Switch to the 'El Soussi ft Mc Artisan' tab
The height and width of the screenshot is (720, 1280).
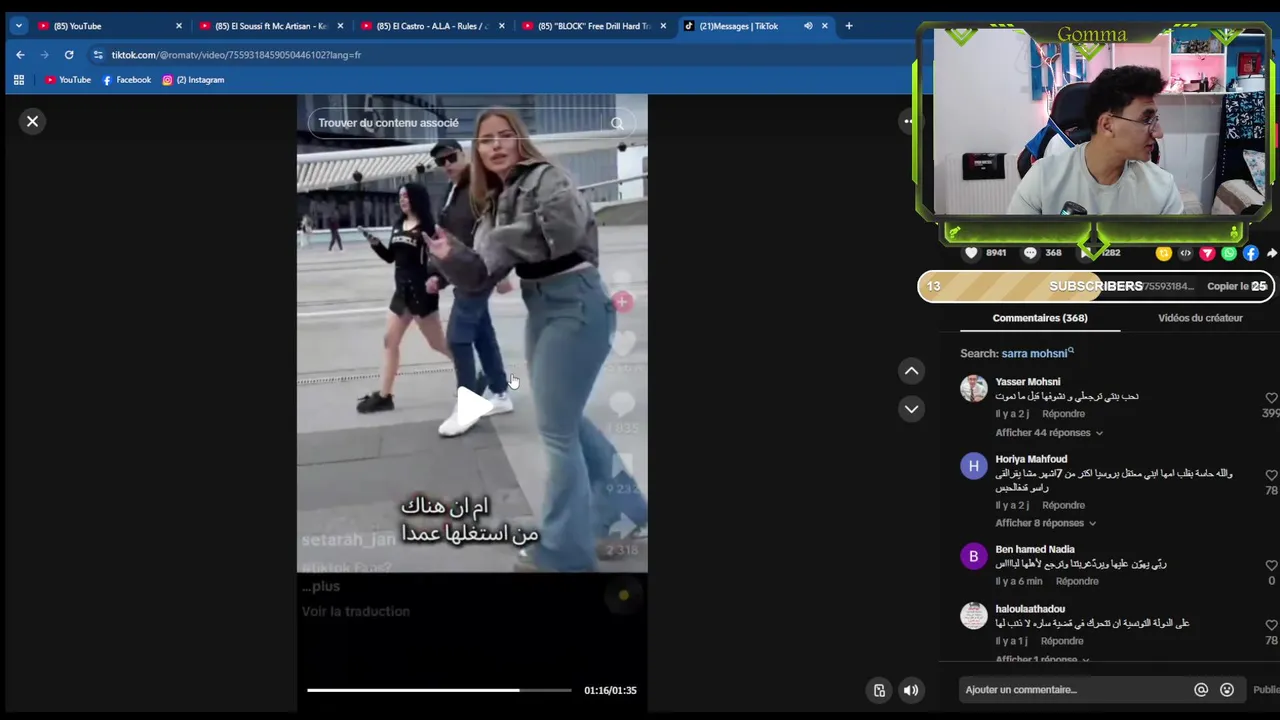coord(270,26)
